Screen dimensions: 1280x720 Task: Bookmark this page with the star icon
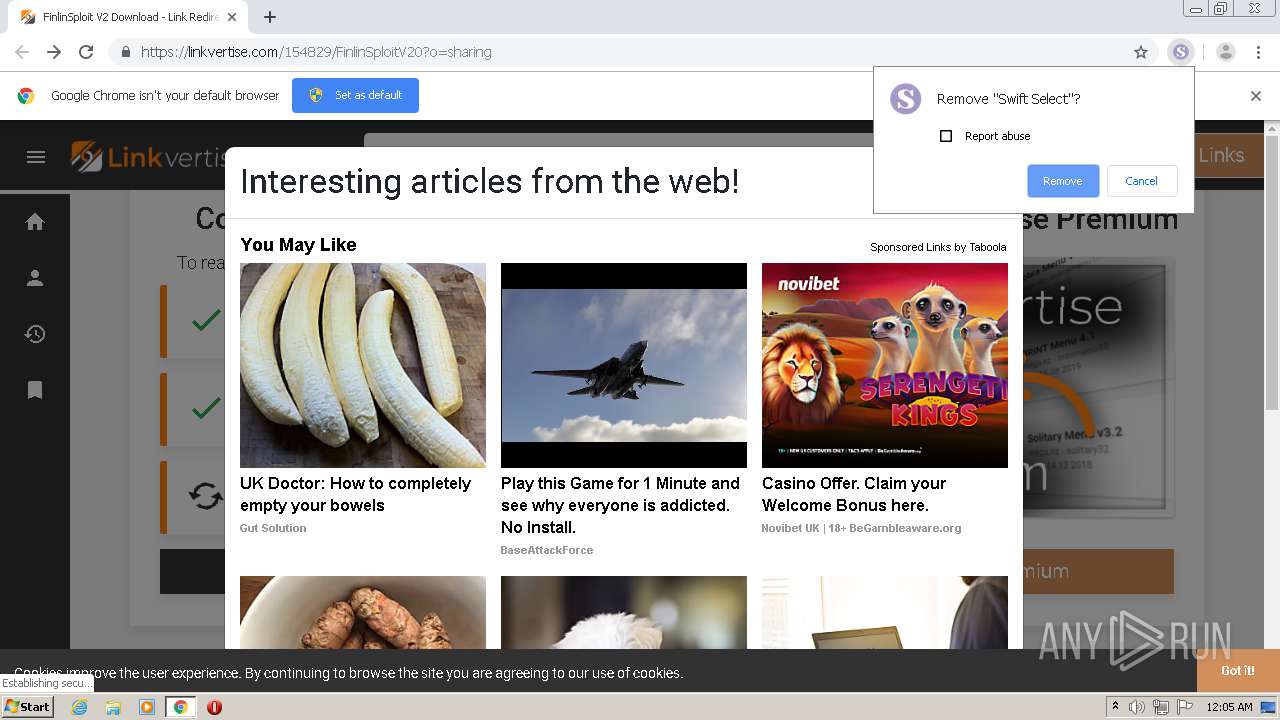(1141, 52)
